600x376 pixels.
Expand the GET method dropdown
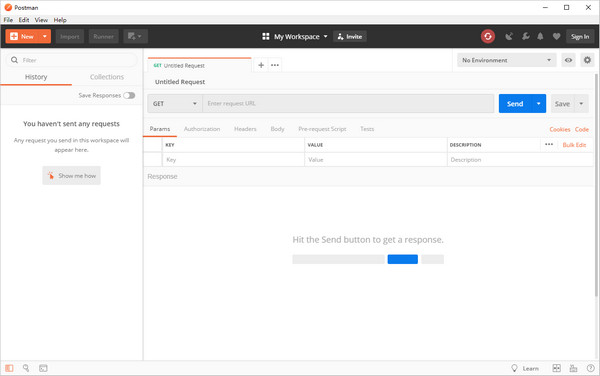click(175, 104)
